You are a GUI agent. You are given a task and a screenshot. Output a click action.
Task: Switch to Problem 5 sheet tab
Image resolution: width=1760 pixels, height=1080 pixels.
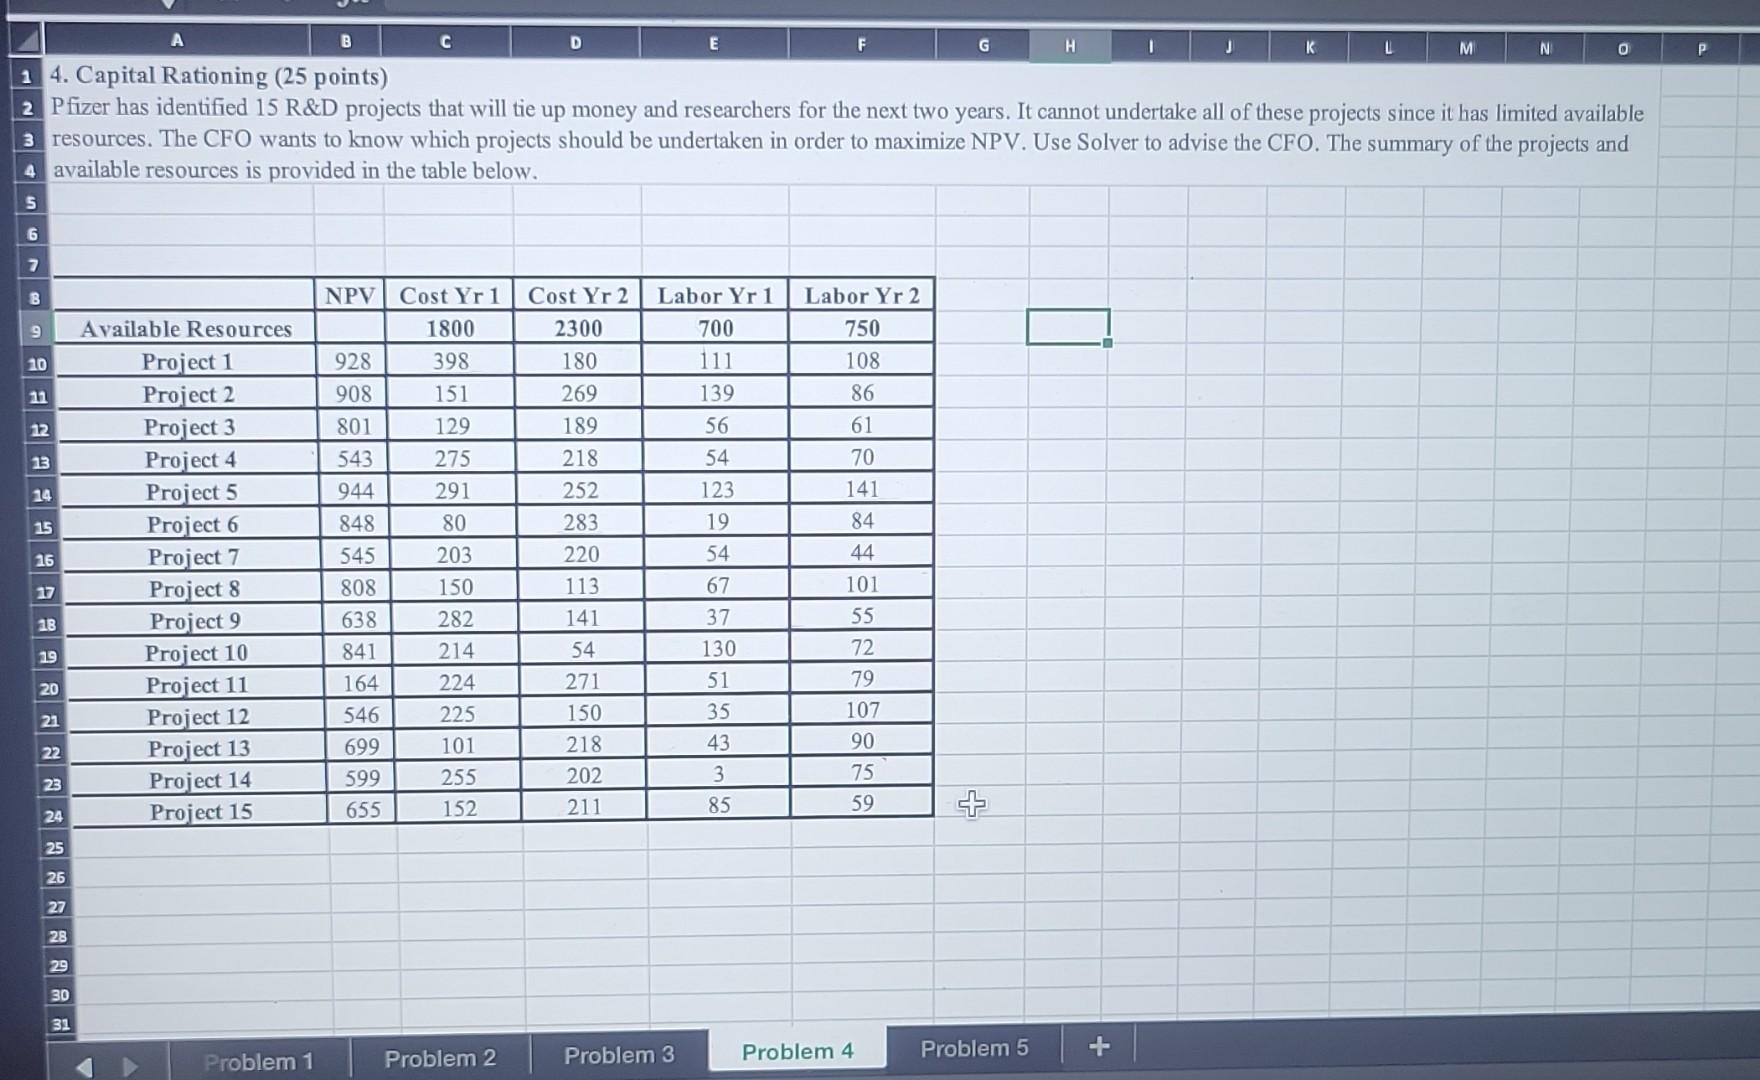click(974, 1048)
